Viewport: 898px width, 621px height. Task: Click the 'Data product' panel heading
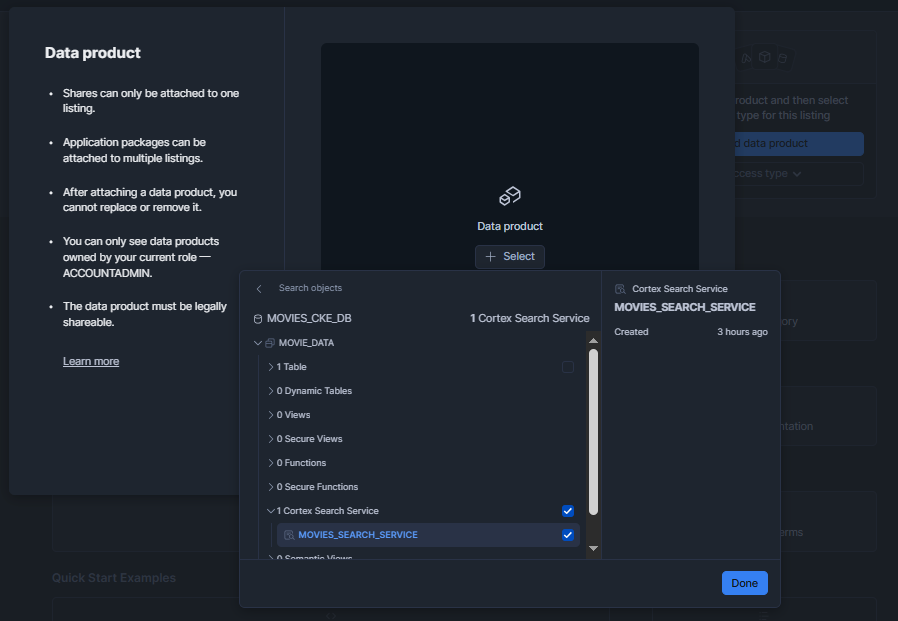(x=93, y=53)
